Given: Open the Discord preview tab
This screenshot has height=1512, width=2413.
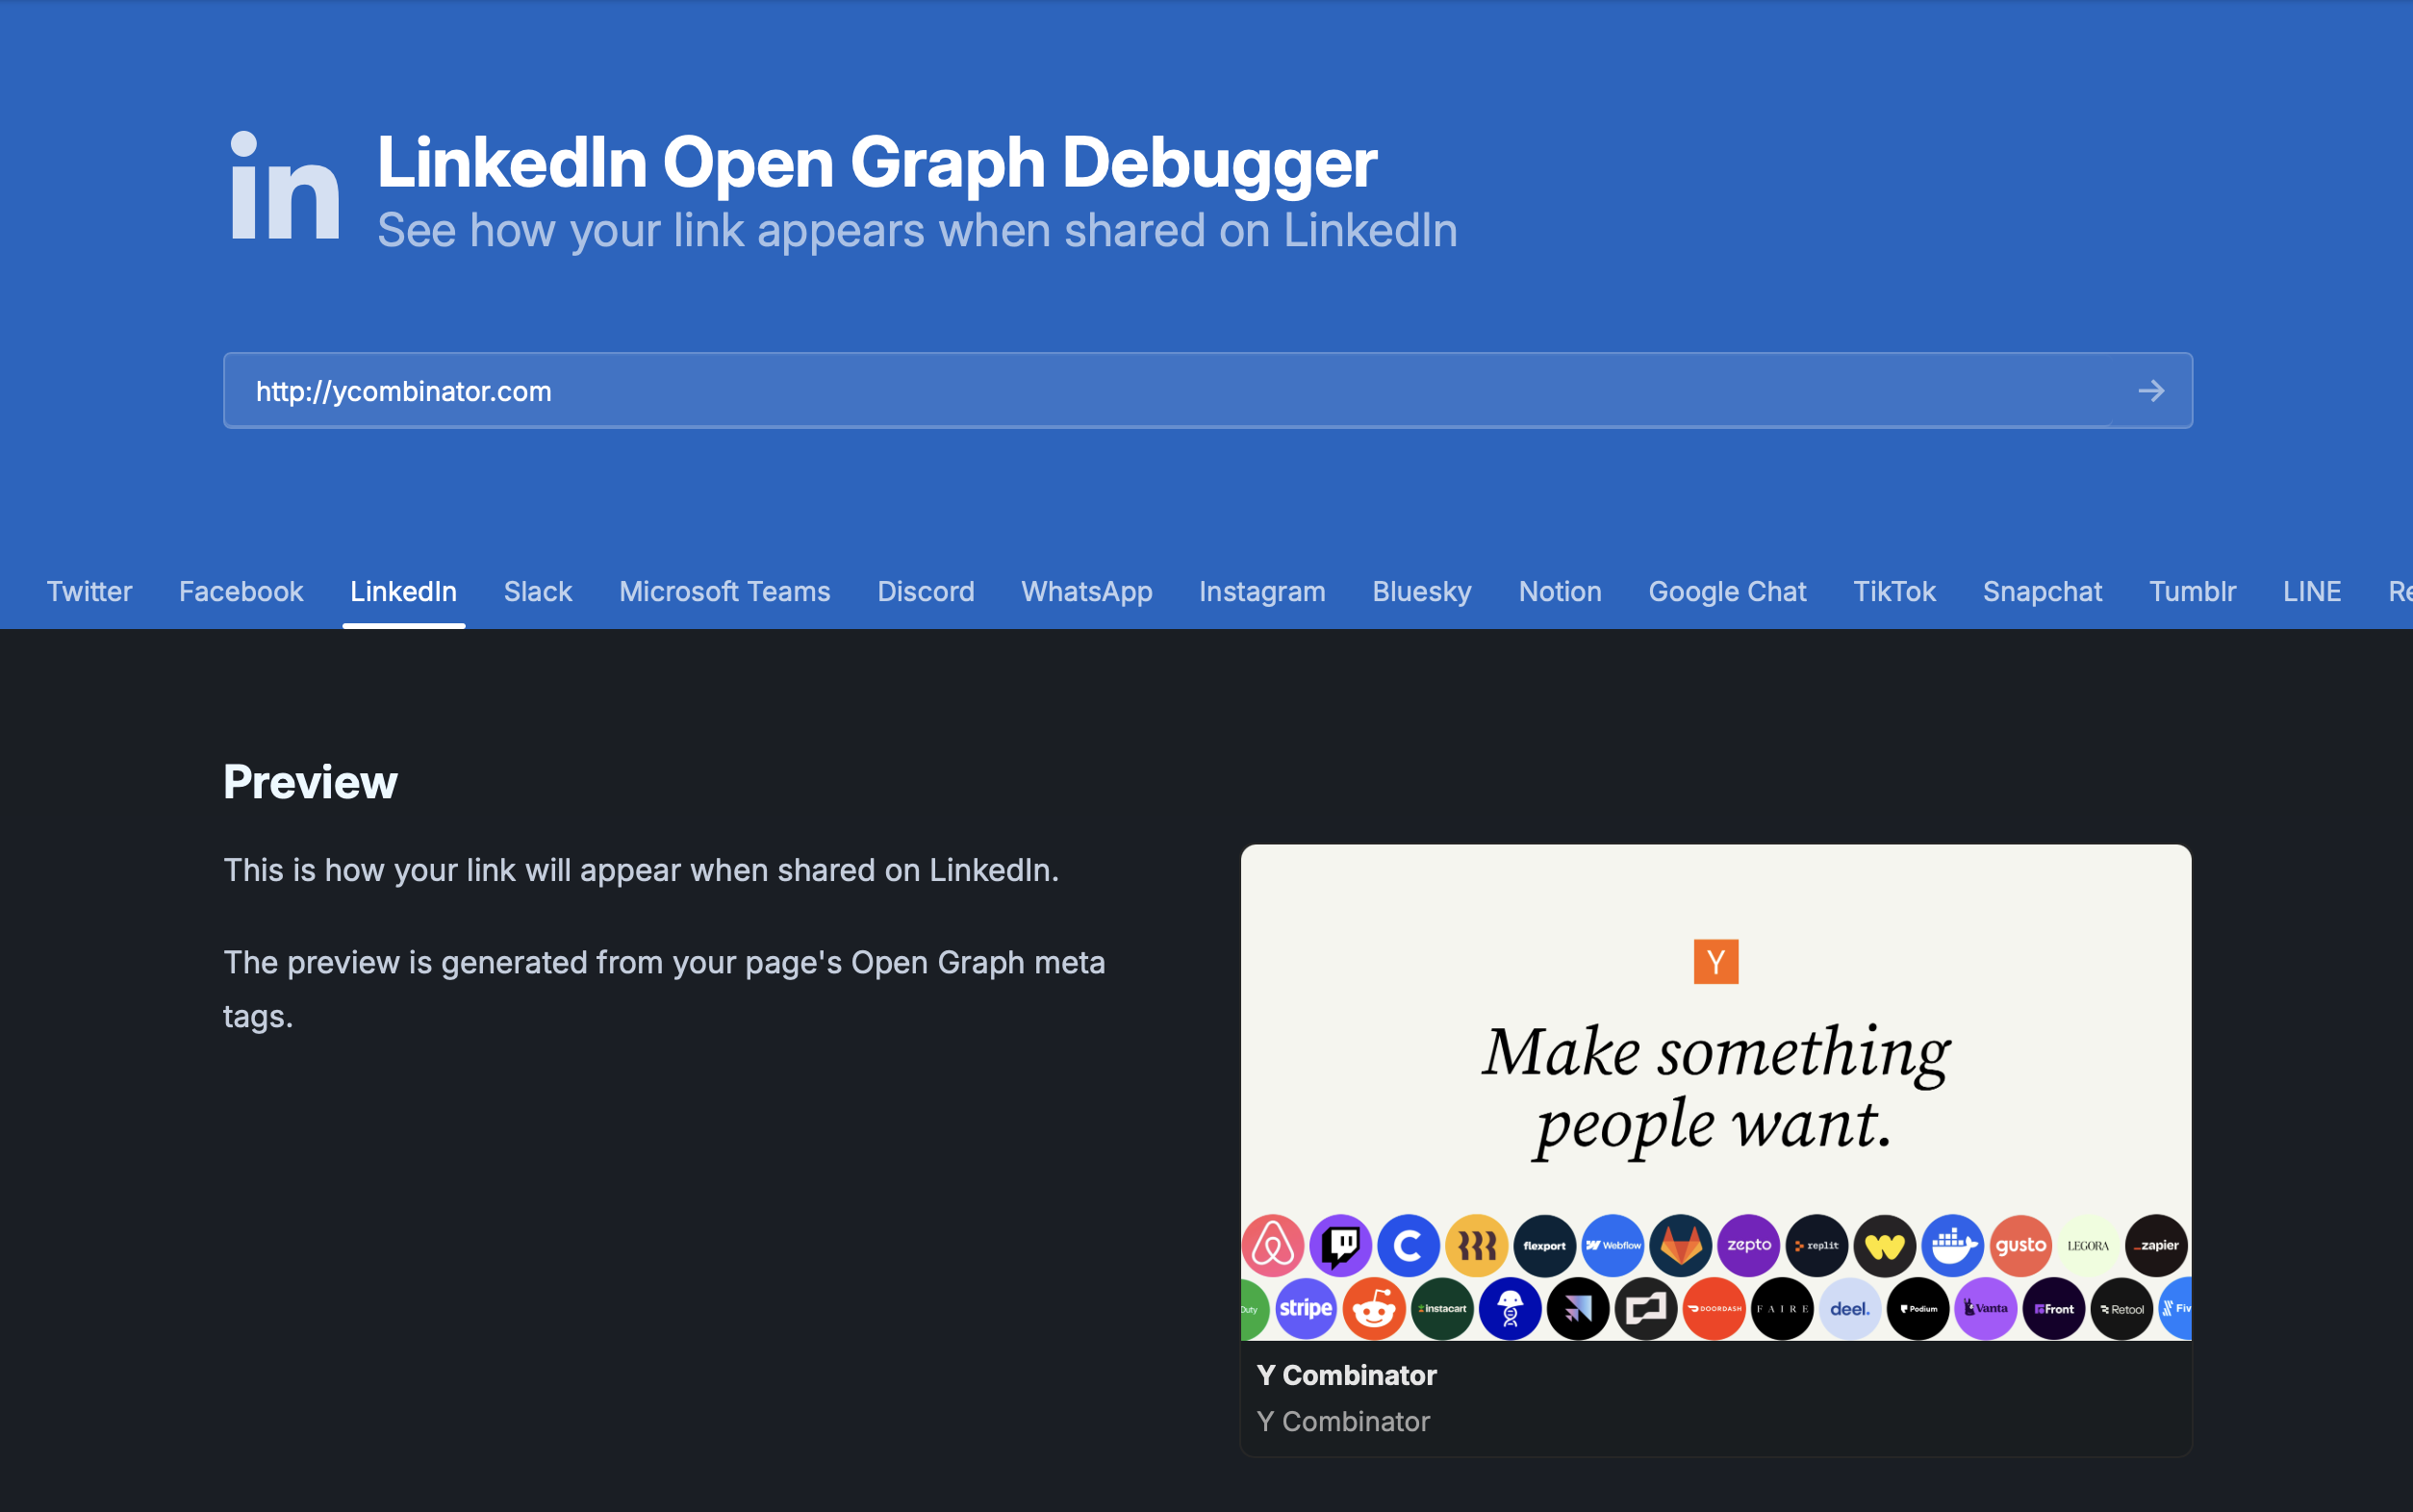Looking at the screenshot, I should [925, 591].
